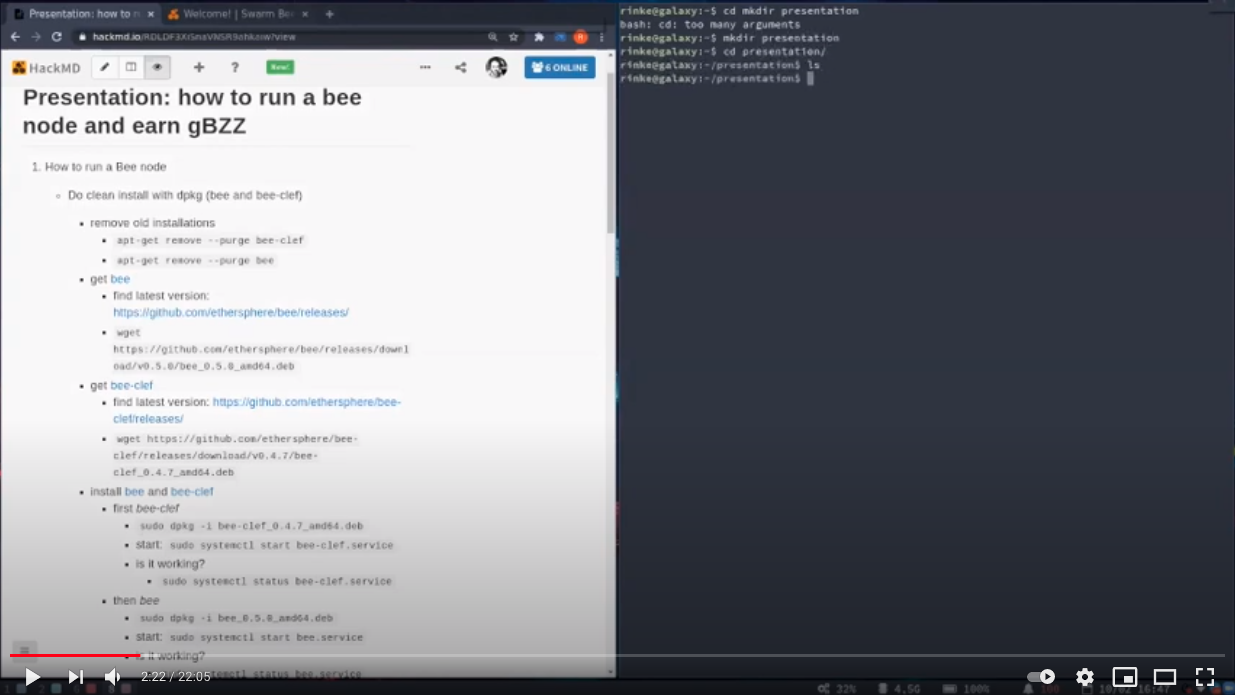
Task: Open a new browser tab
Action: click(x=330, y=14)
